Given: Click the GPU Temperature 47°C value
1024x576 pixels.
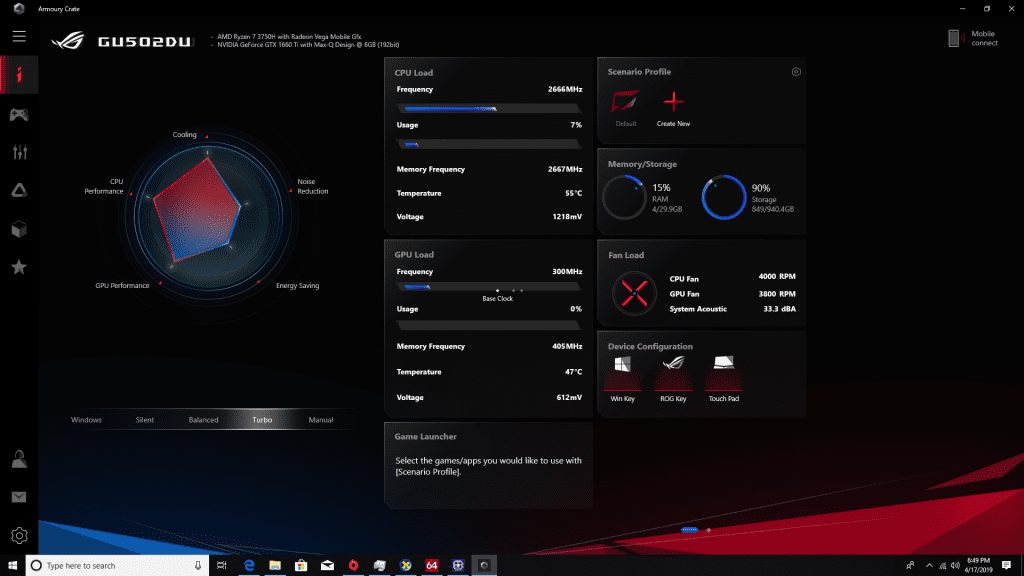Looking at the screenshot, I should [x=573, y=372].
